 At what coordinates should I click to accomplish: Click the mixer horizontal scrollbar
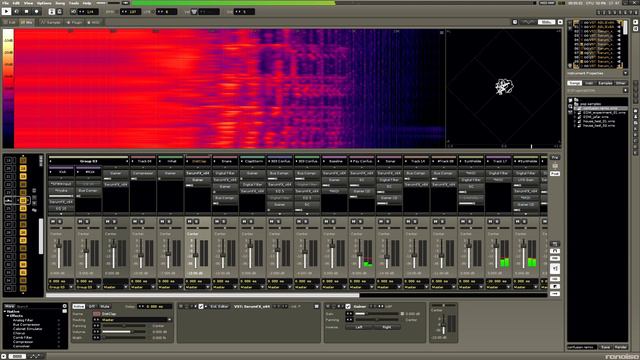click(203, 295)
